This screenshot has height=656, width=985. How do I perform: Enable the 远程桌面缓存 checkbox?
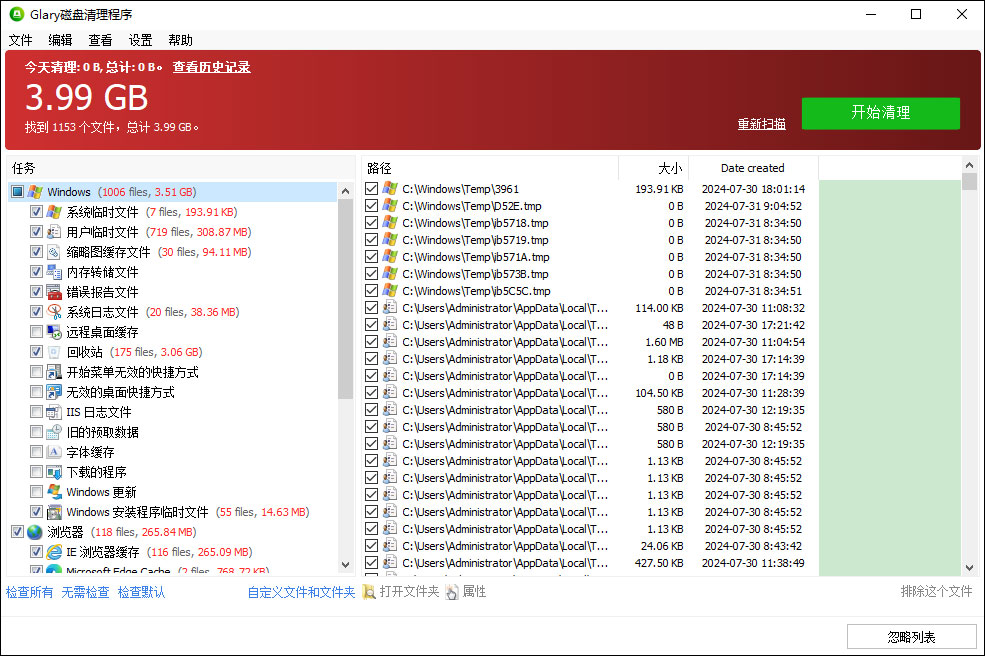pos(36,332)
